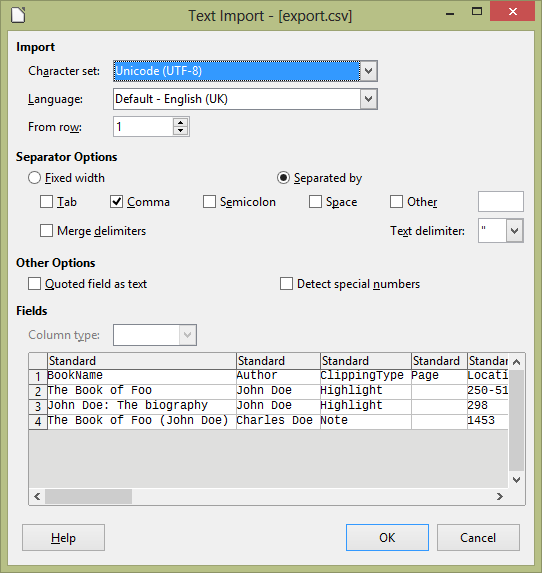The height and width of the screenshot is (573, 542).
Task: Click preview scrollbar down arrow
Action: pos(516,480)
